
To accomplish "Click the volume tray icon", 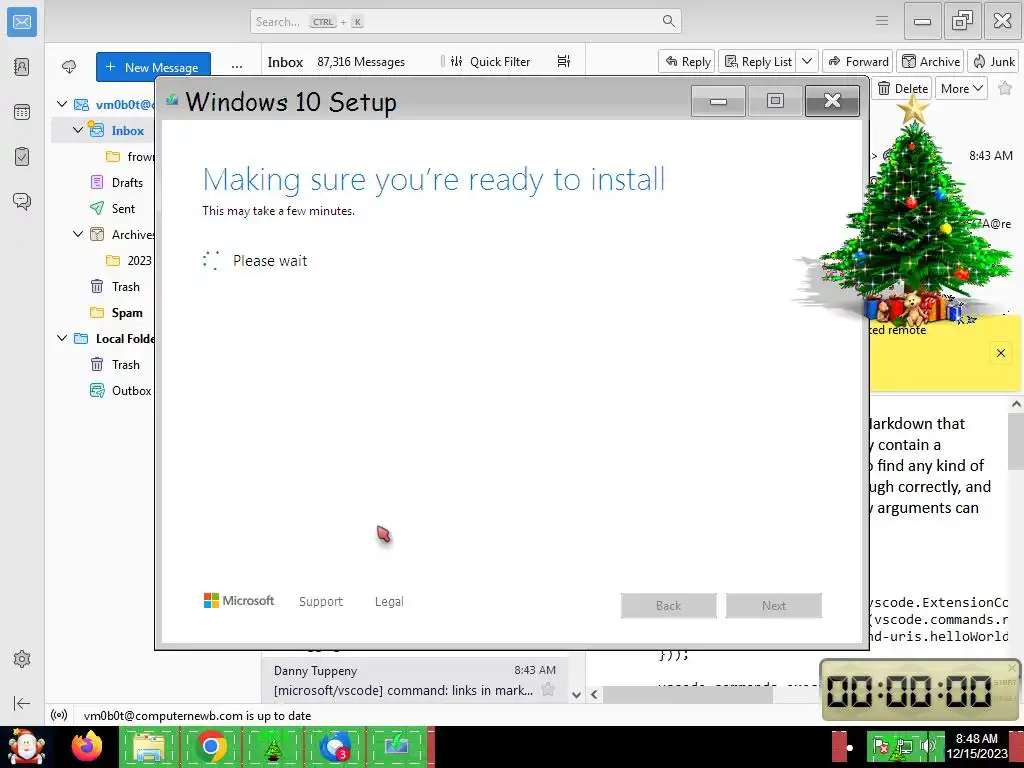I will click(929, 746).
